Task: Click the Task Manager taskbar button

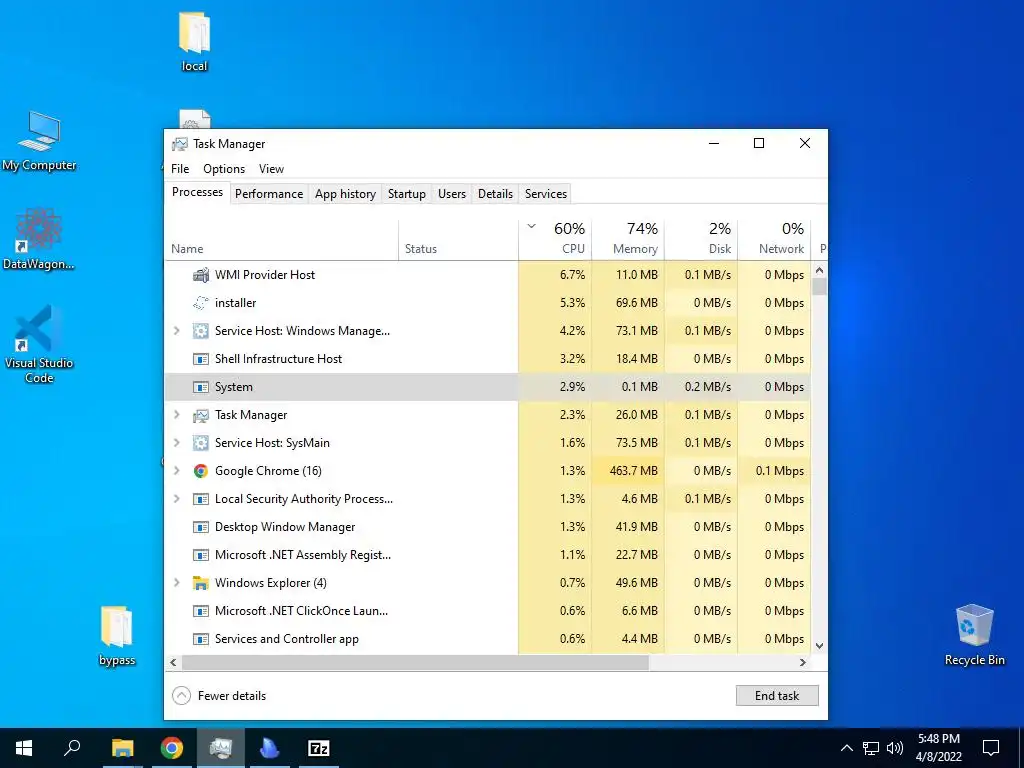Action: pyautogui.click(x=221, y=748)
